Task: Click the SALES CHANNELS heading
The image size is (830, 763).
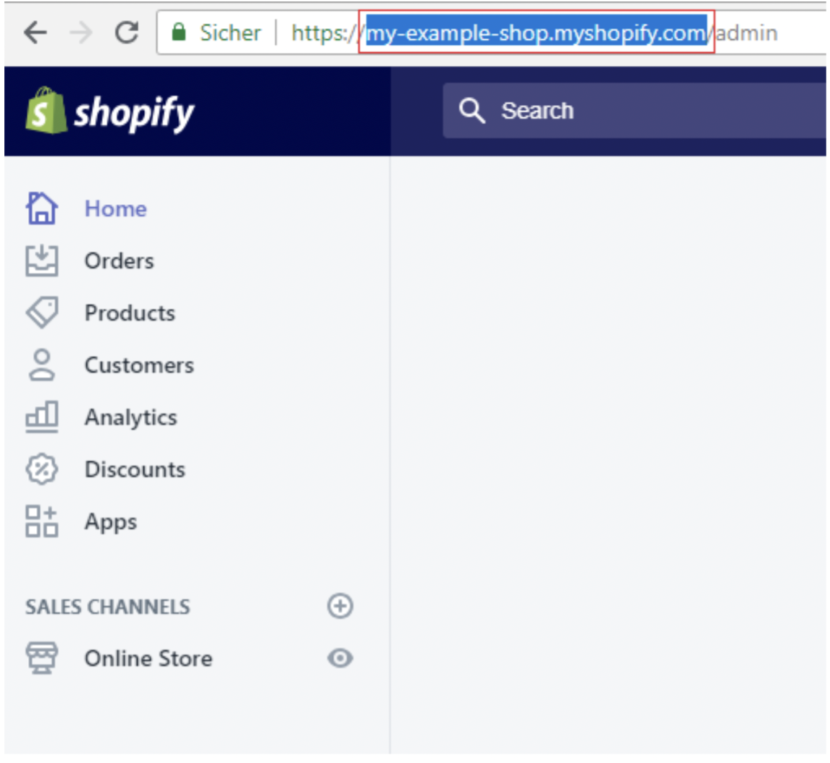Action: point(107,607)
